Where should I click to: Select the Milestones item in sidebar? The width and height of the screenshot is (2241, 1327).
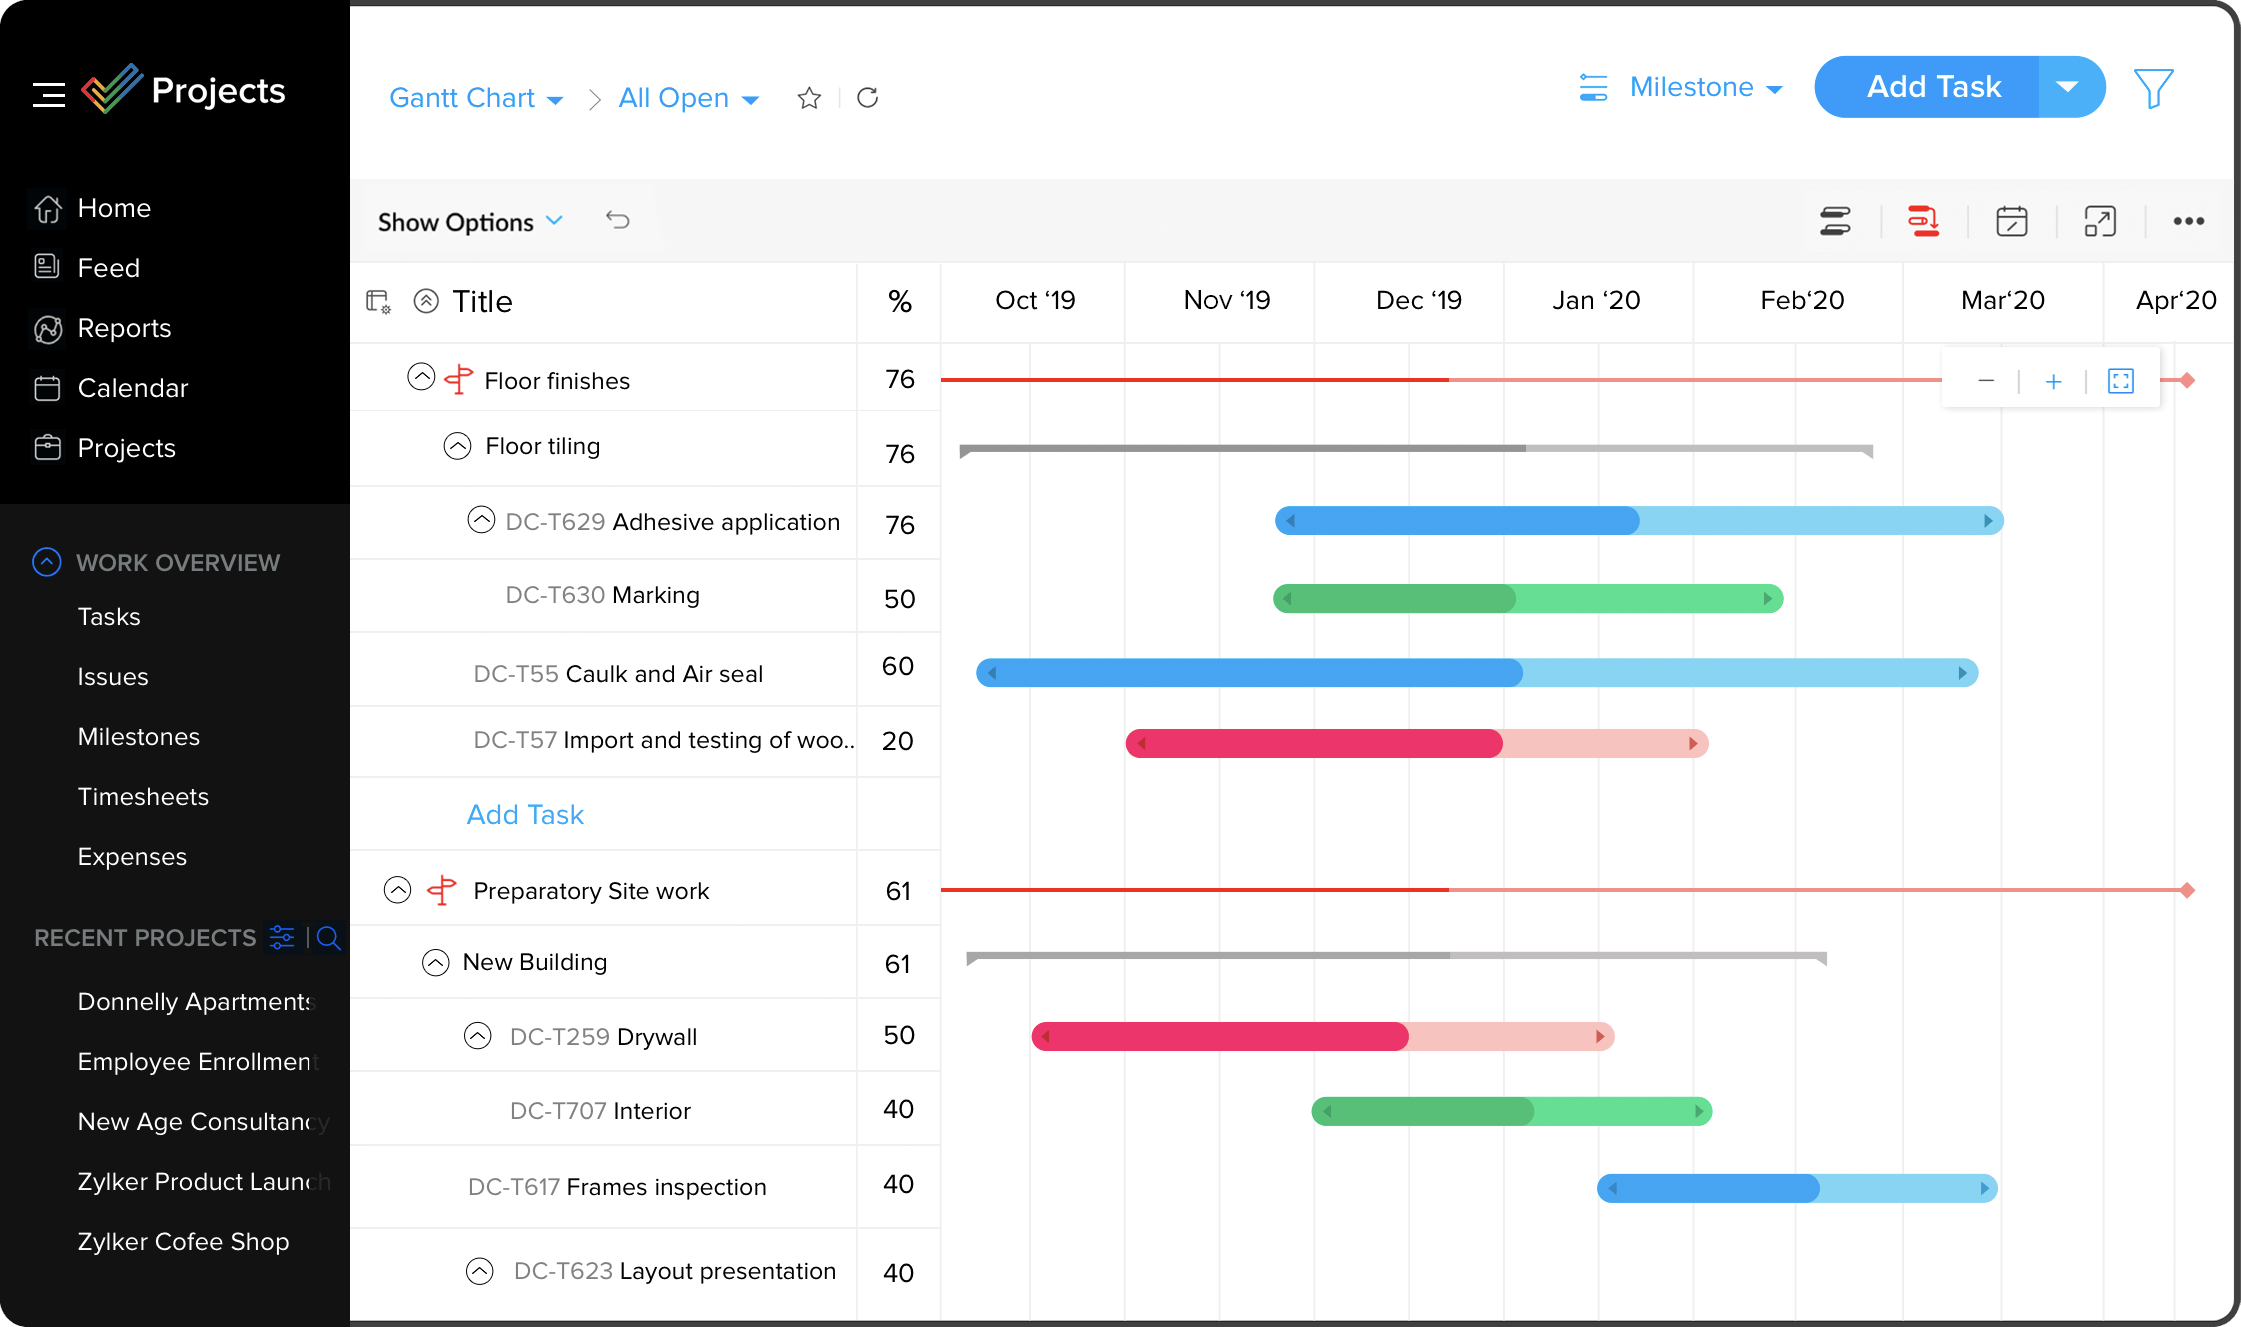[x=139, y=736]
